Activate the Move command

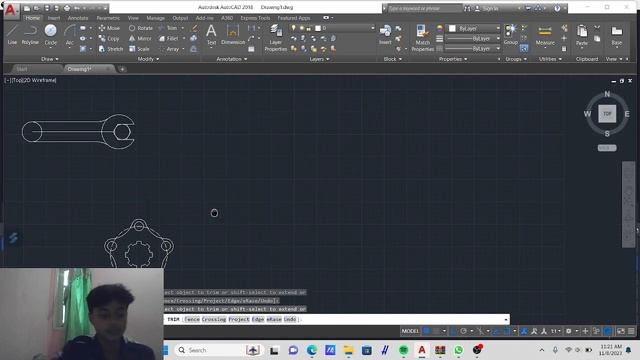(109, 28)
